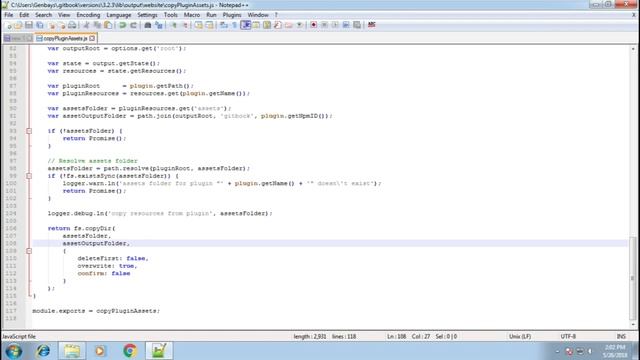Screen dimensions: 640x360
Task: Toggle the highlighted indent guide button
Action: 245,25
